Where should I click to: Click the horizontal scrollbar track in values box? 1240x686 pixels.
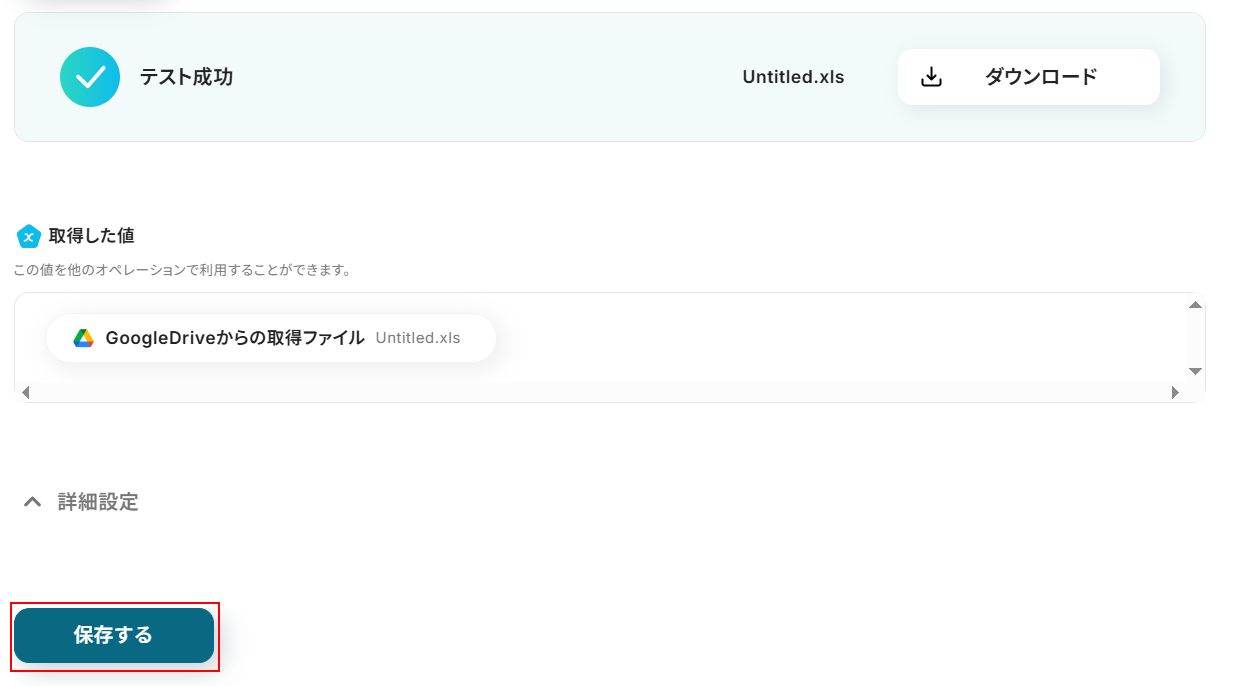coord(600,393)
